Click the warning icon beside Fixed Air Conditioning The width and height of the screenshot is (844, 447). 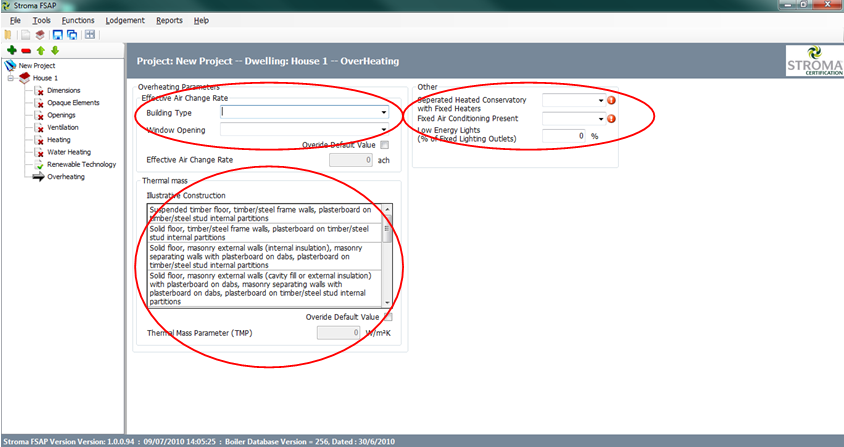click(611, 118)
